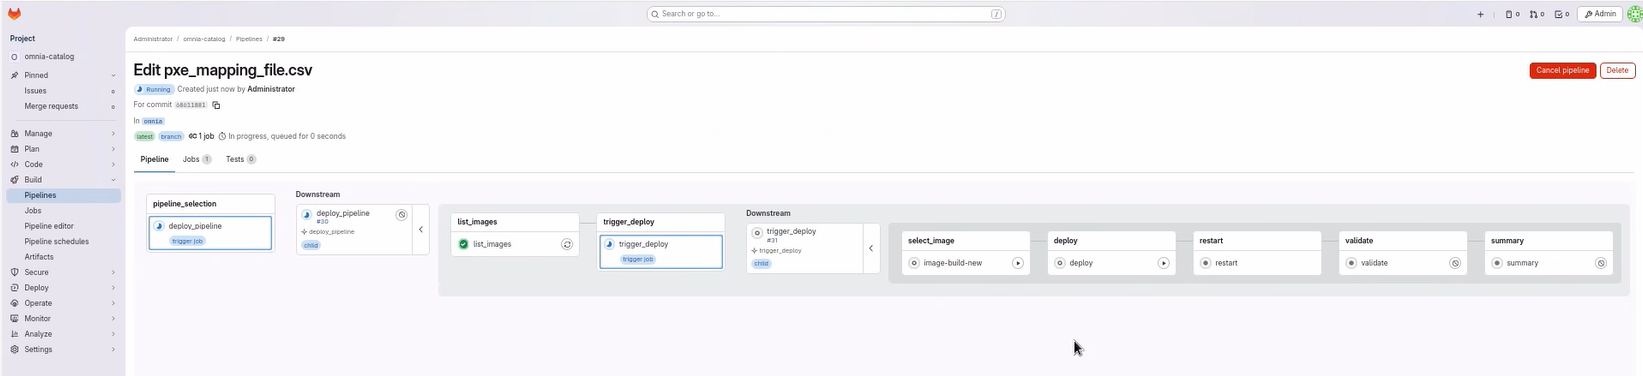Run the image-build-new manual job

pos(1018,263)
